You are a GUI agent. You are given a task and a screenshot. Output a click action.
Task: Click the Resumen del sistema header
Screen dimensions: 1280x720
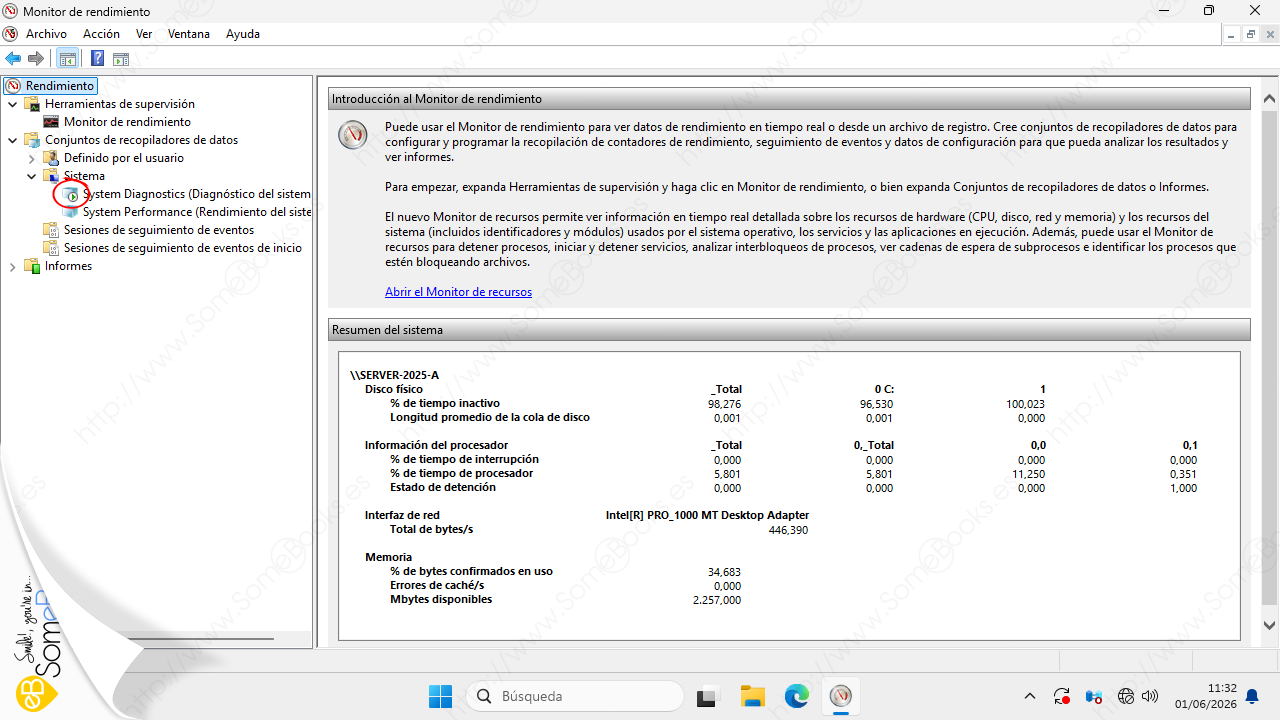click(x=789, y=329)
